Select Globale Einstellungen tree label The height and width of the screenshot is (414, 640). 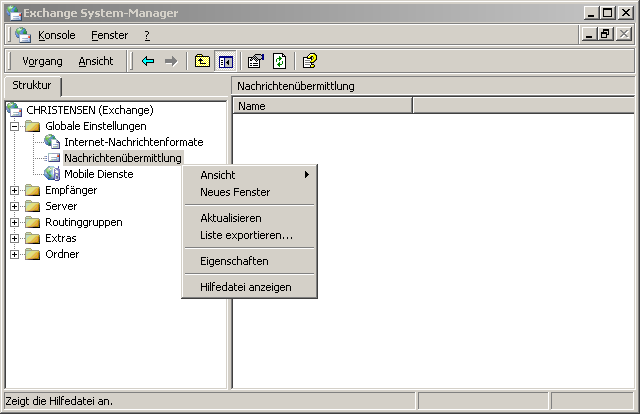coord(96,126)
